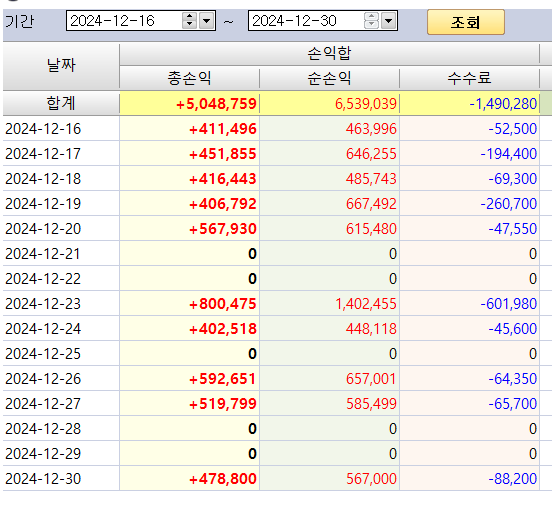Sort by the 순손익 column header
The image size is (552, 510).
point(329,78)
